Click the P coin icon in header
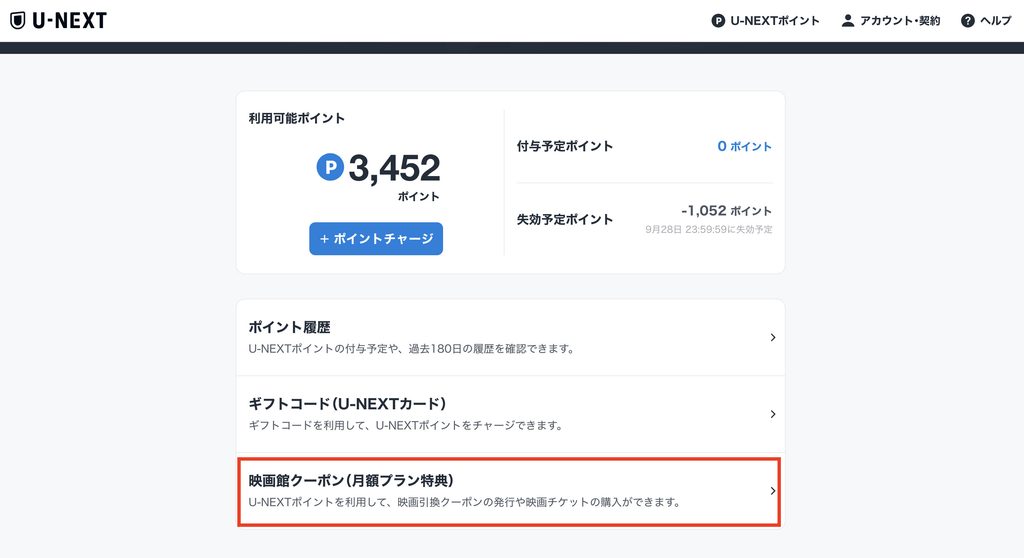The width and height of the screenshot is (1024, 558). [718, 21]
